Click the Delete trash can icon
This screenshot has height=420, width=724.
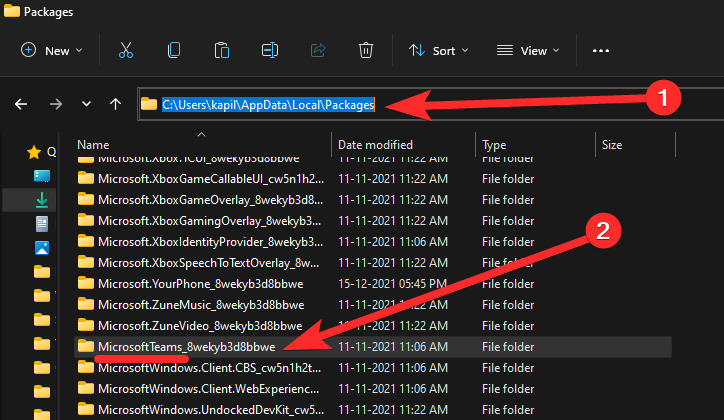366,50
